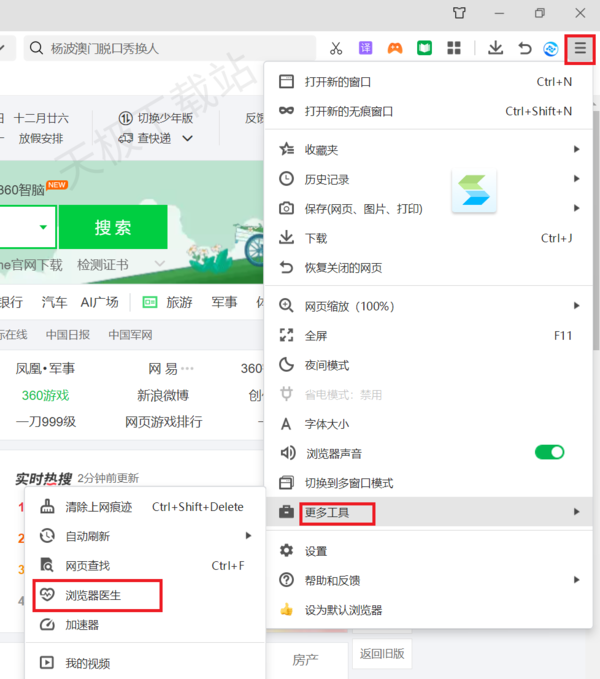This screenshot has height=679, width=600.
Task: Click the address bar search field
Action: tap(170, 48)
